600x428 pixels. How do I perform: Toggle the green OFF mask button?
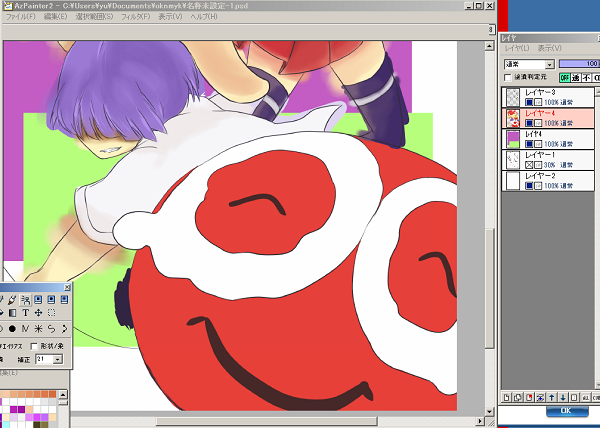coord(564,78)
